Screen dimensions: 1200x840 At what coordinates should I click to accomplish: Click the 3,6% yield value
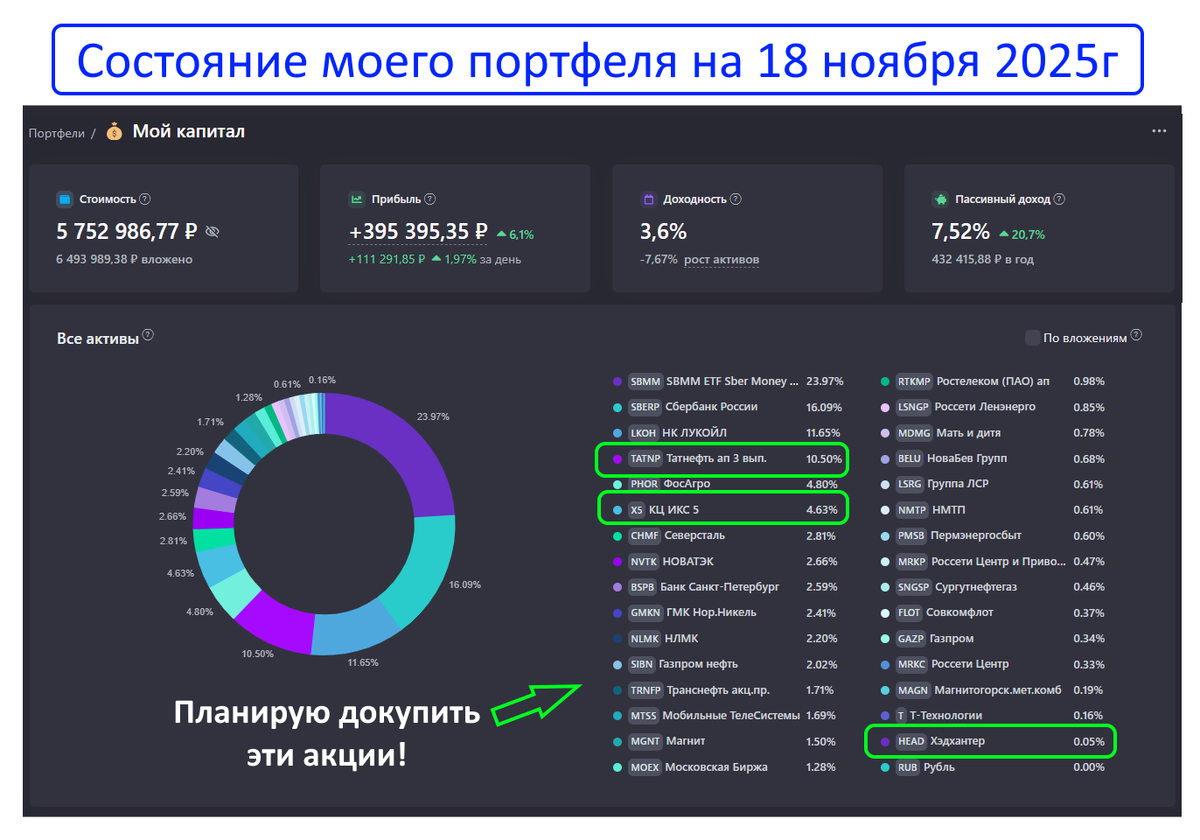coord(663,232)
